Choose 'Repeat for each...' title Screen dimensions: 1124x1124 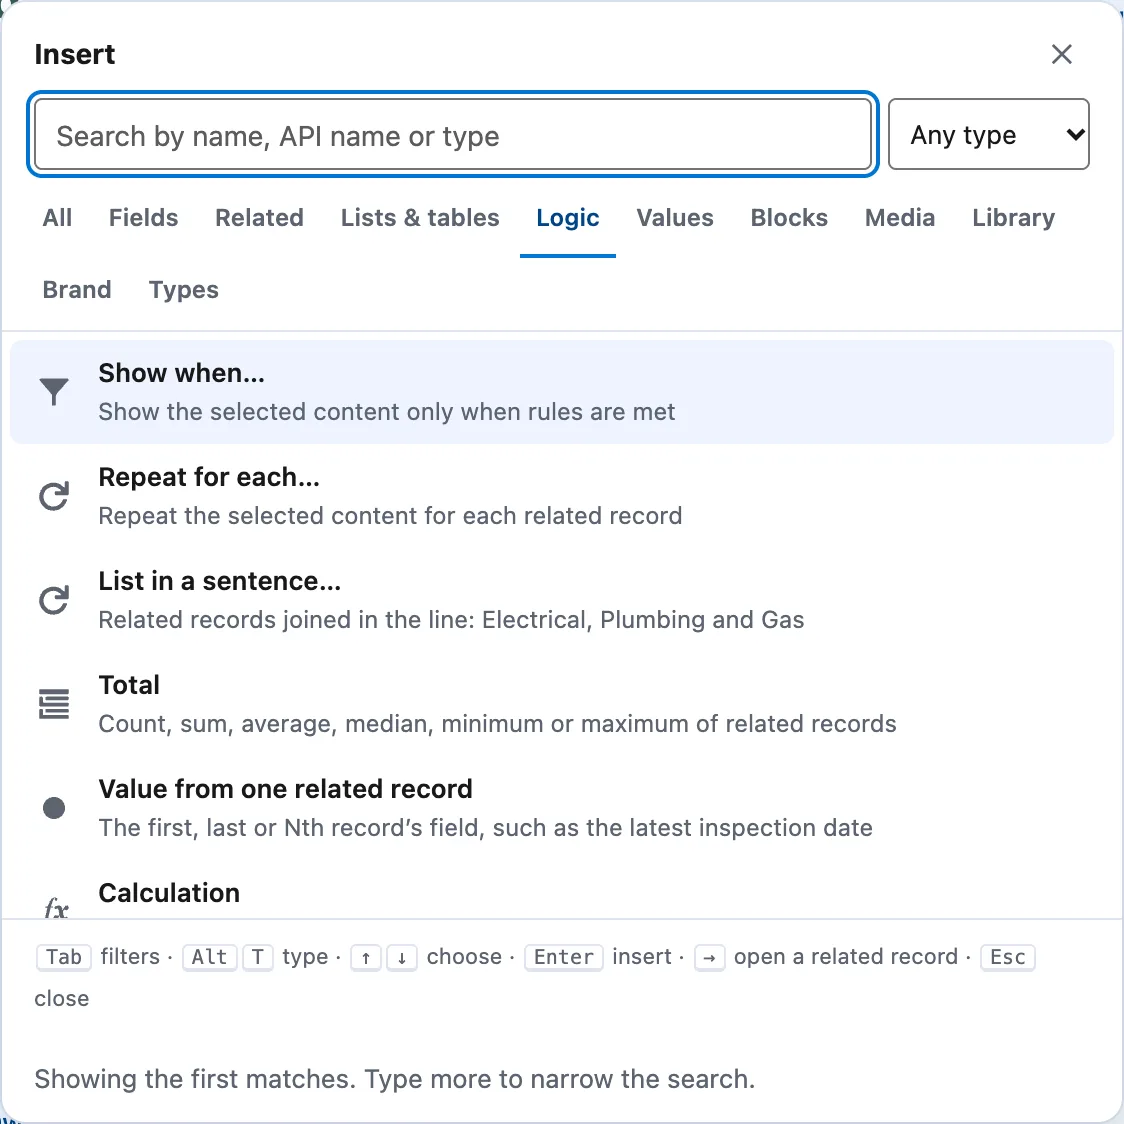click(x=209, y=477)
